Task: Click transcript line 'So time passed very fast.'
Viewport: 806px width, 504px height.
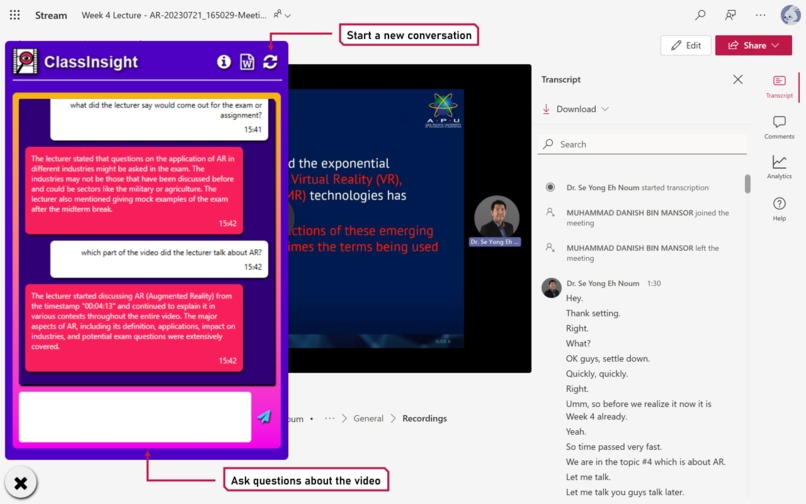Action: click(x=614, y=446)
